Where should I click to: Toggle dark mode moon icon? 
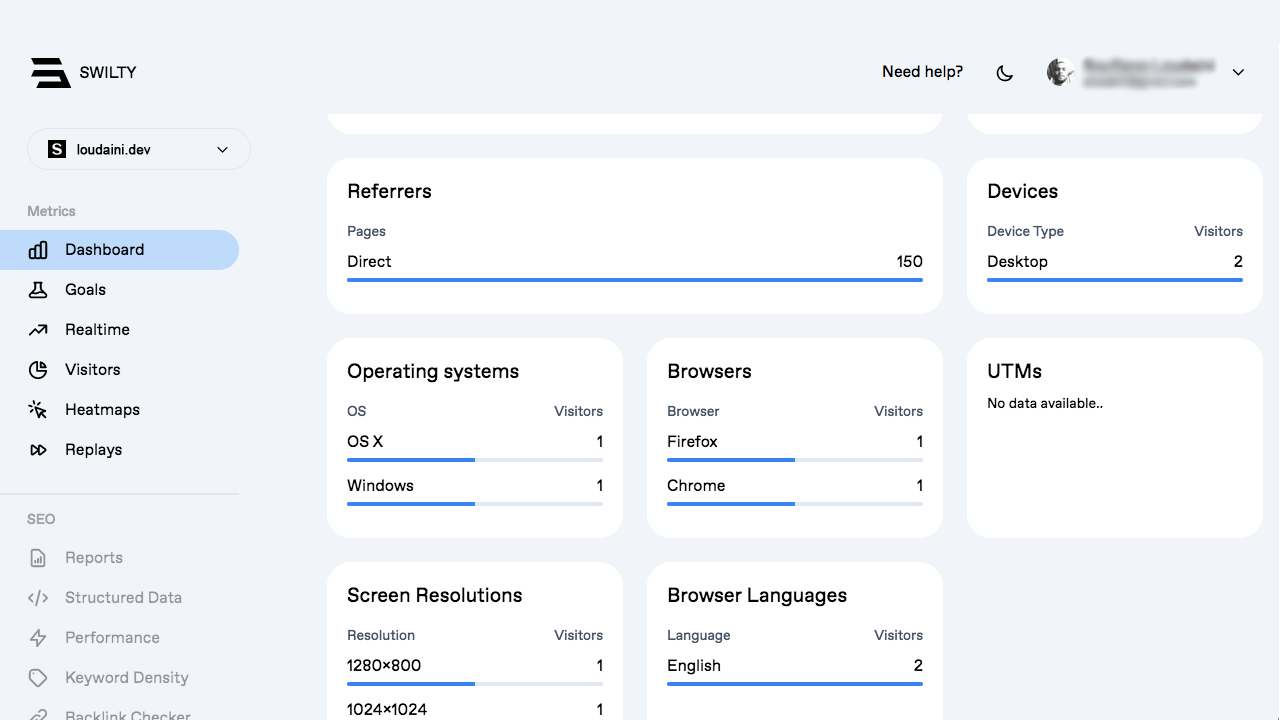tap(1005, 73)
